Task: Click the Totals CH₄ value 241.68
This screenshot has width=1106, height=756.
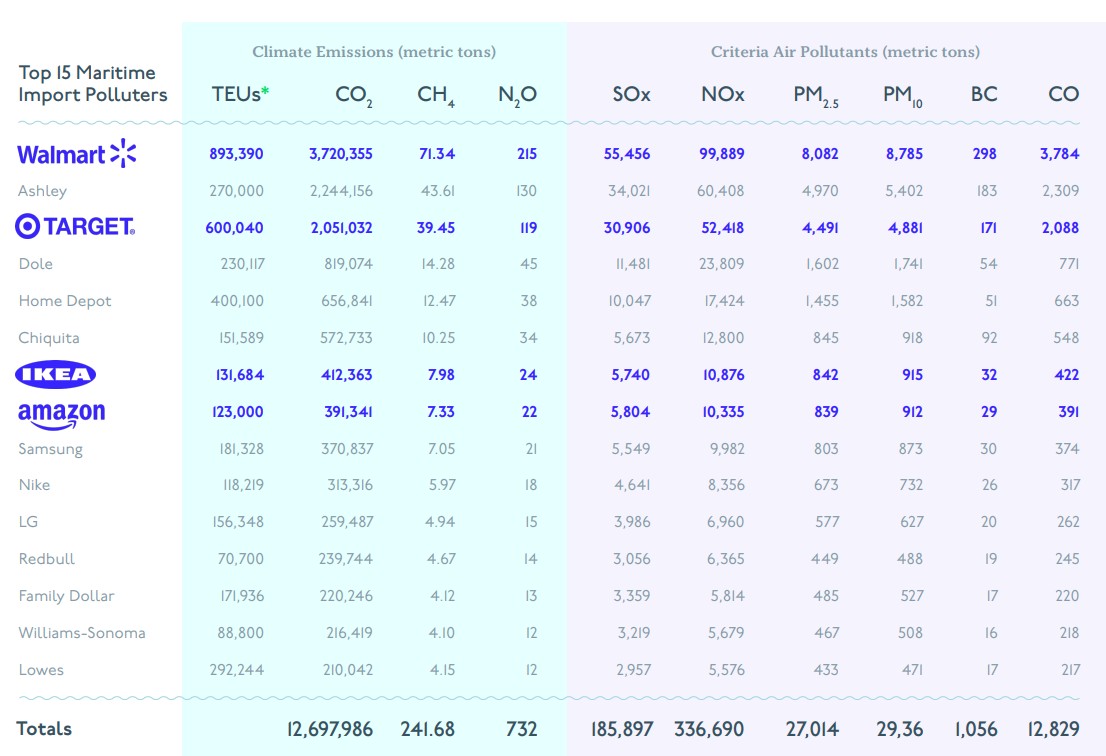Action: 427,728
